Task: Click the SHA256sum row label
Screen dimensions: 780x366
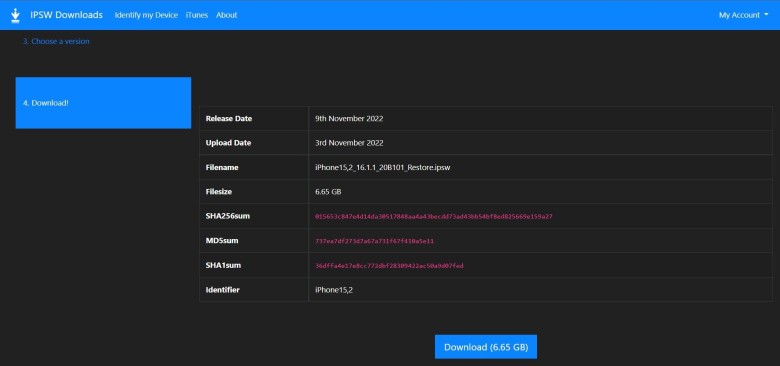Action: (x=224, y=216)
